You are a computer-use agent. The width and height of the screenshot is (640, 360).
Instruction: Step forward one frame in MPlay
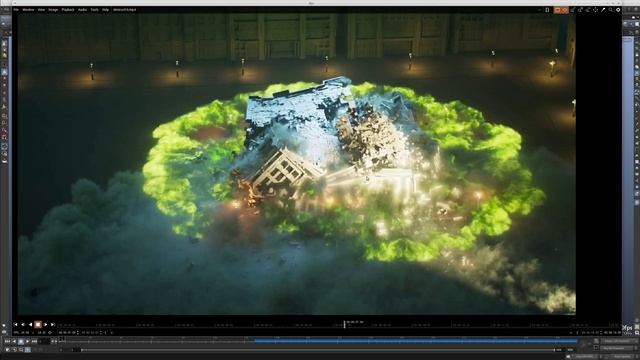53,324
